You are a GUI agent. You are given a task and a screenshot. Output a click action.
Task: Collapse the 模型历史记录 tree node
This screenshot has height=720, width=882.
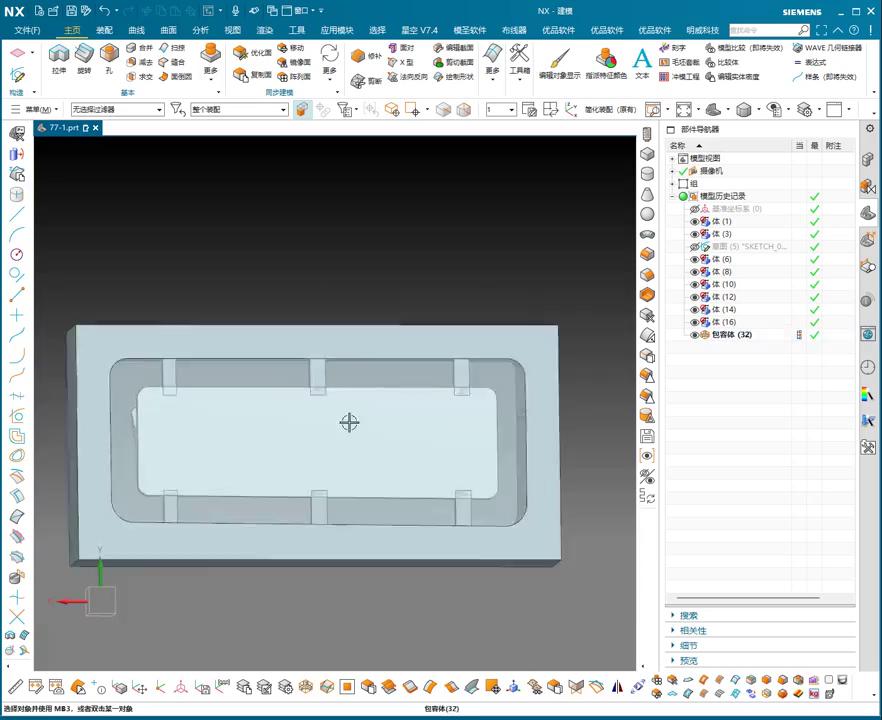pyautogui.click(x=672, y=196)
